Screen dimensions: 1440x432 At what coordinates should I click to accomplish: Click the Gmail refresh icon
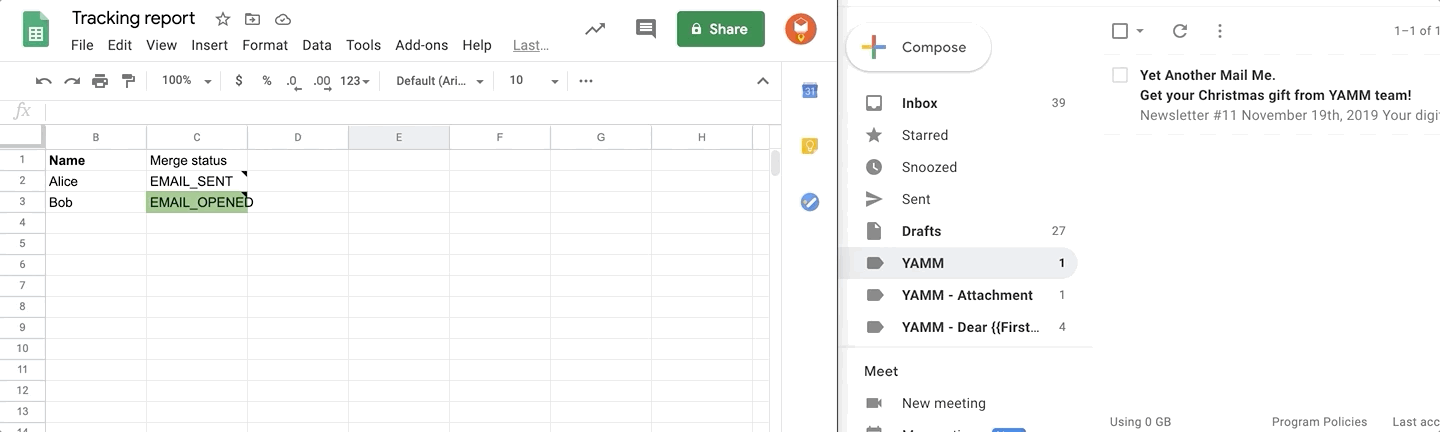pyautogui.click(x=1180, y=31)
